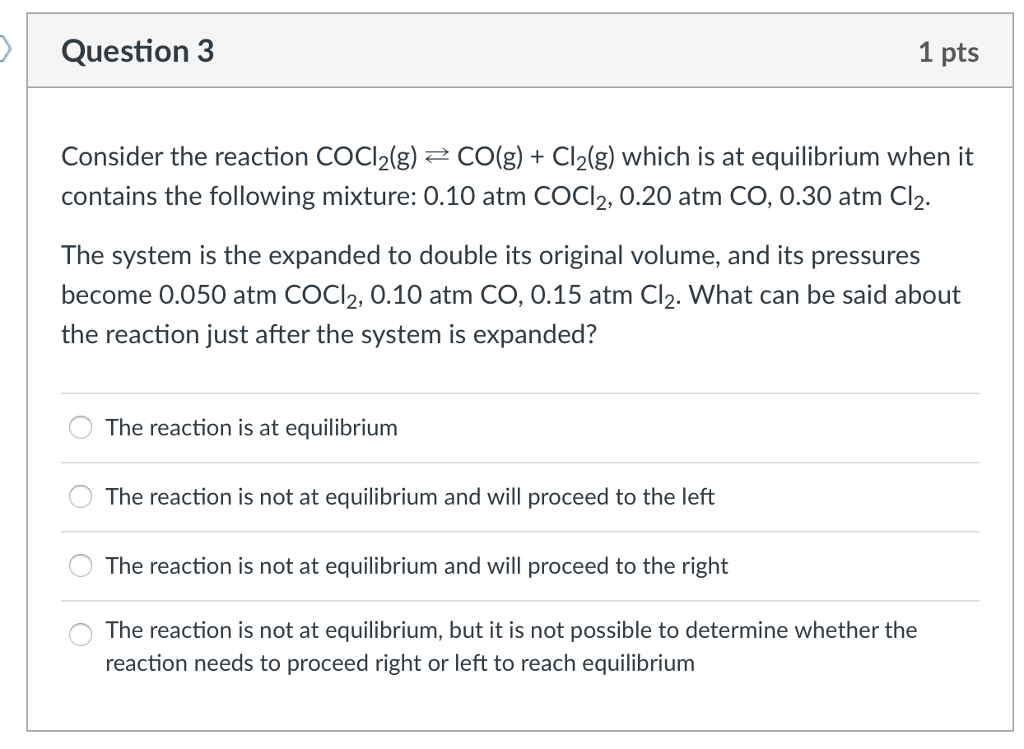
Task: Click answer label ending "proceed to the left"
Action: tap(410, 497)
